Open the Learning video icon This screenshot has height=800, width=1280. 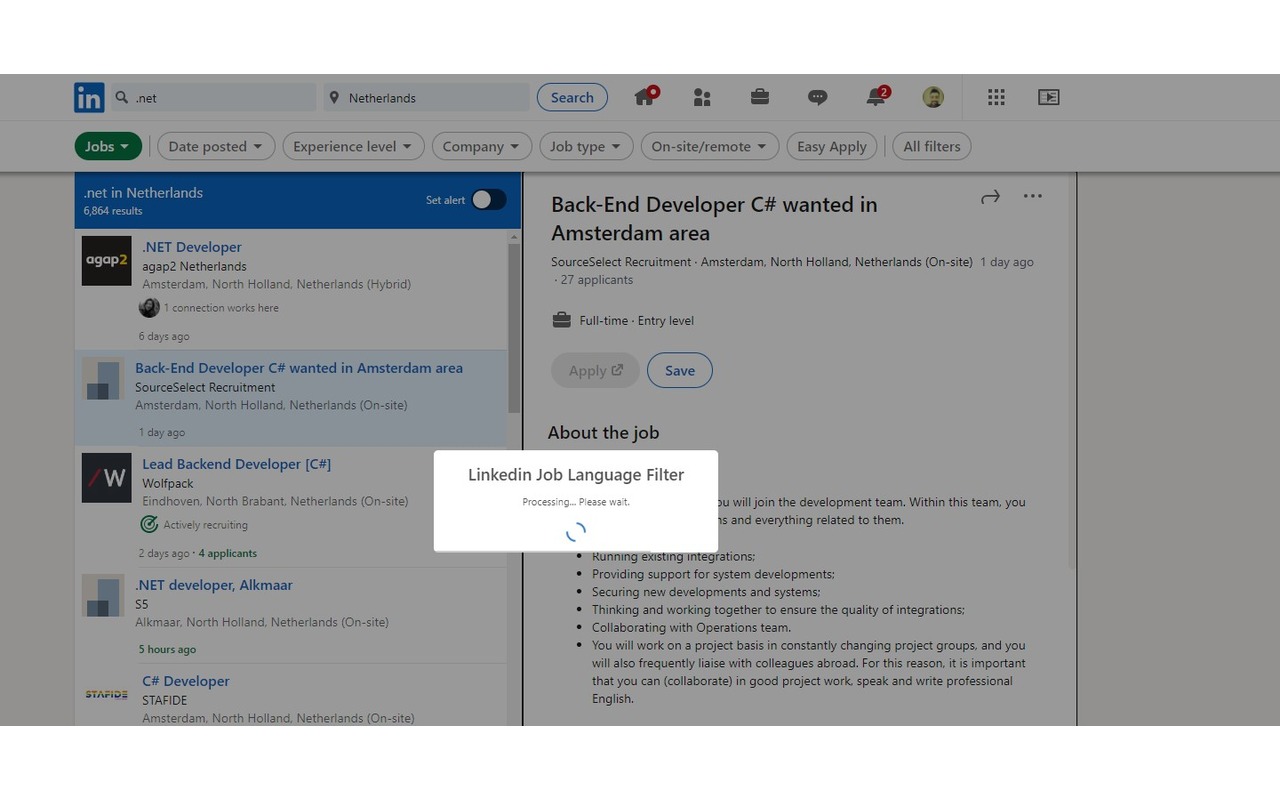pos(1048,97)
